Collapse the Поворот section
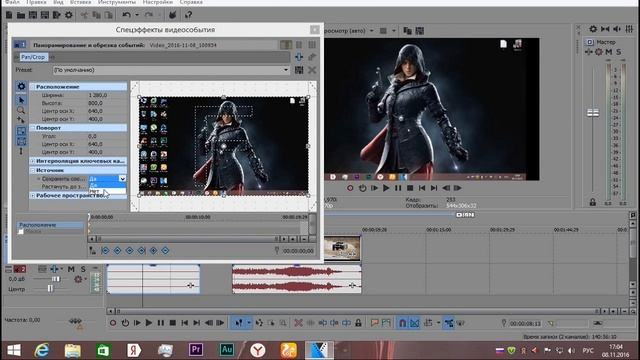The image size is (640, 360). pyautogui.click(x=33, y=128)
